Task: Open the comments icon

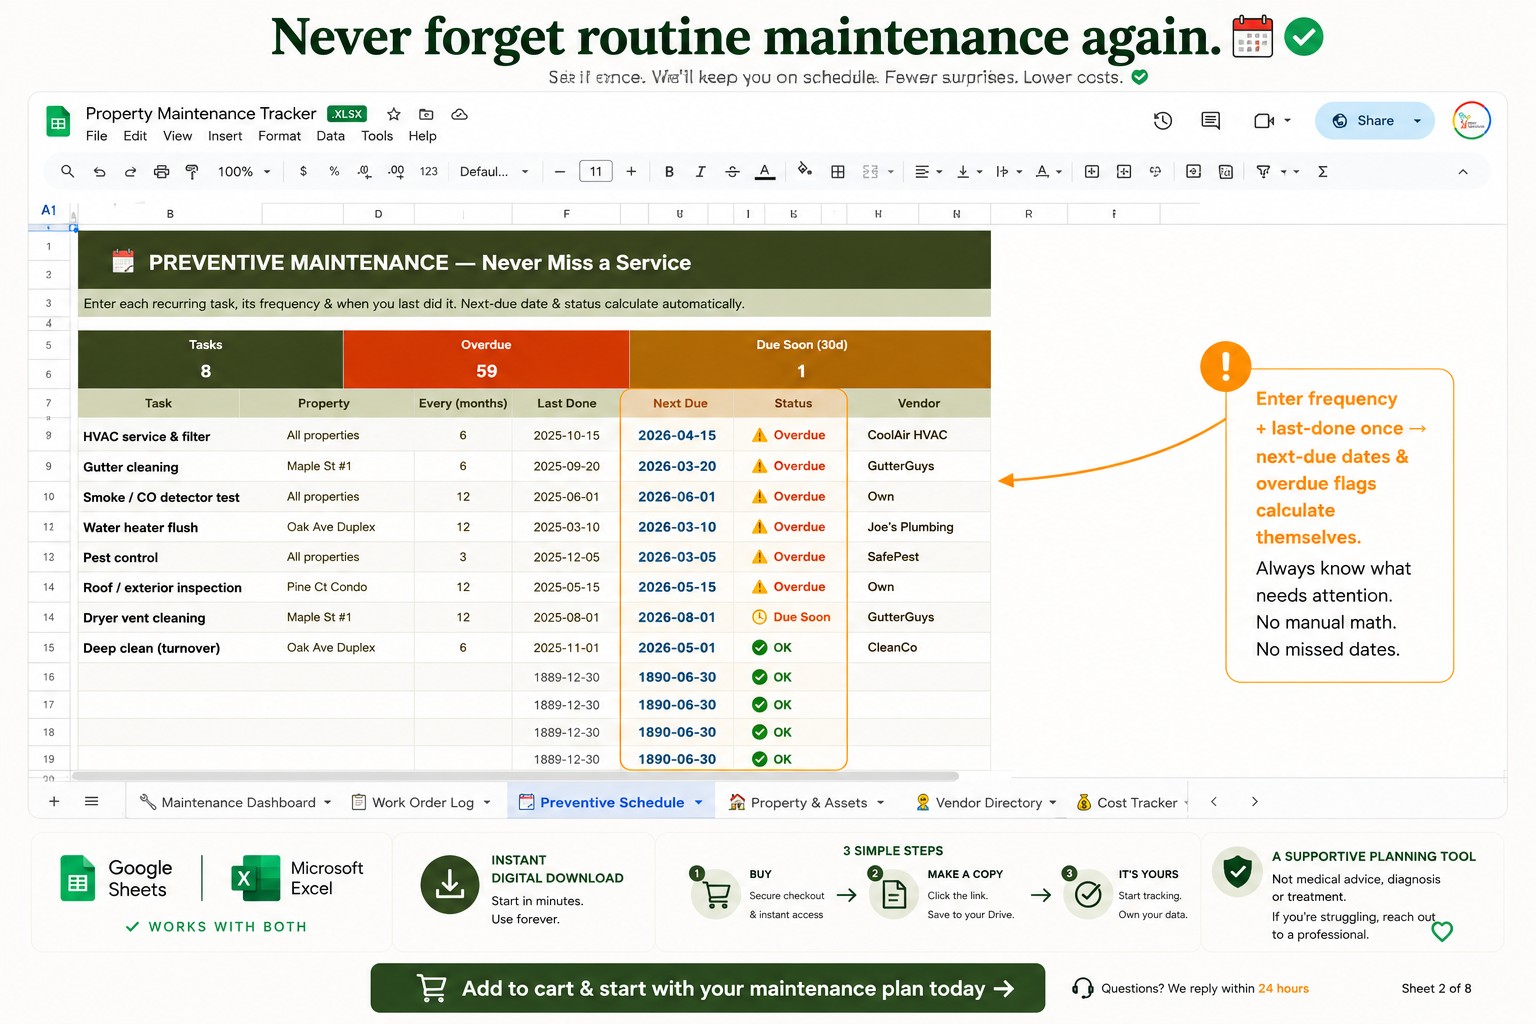Action: (1210, 121)
